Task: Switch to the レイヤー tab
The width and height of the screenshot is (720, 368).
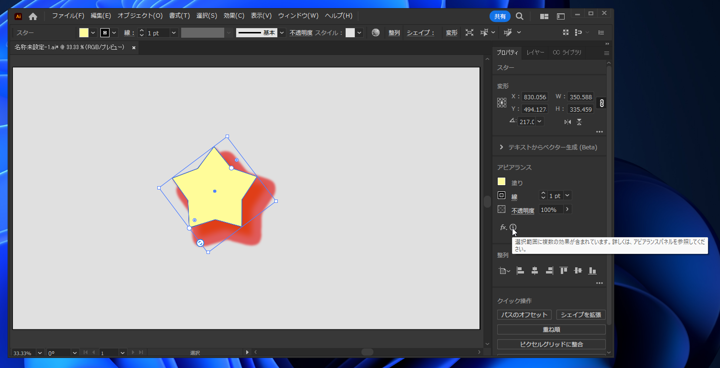Action: pyautogui.click(x=535, y=53)
